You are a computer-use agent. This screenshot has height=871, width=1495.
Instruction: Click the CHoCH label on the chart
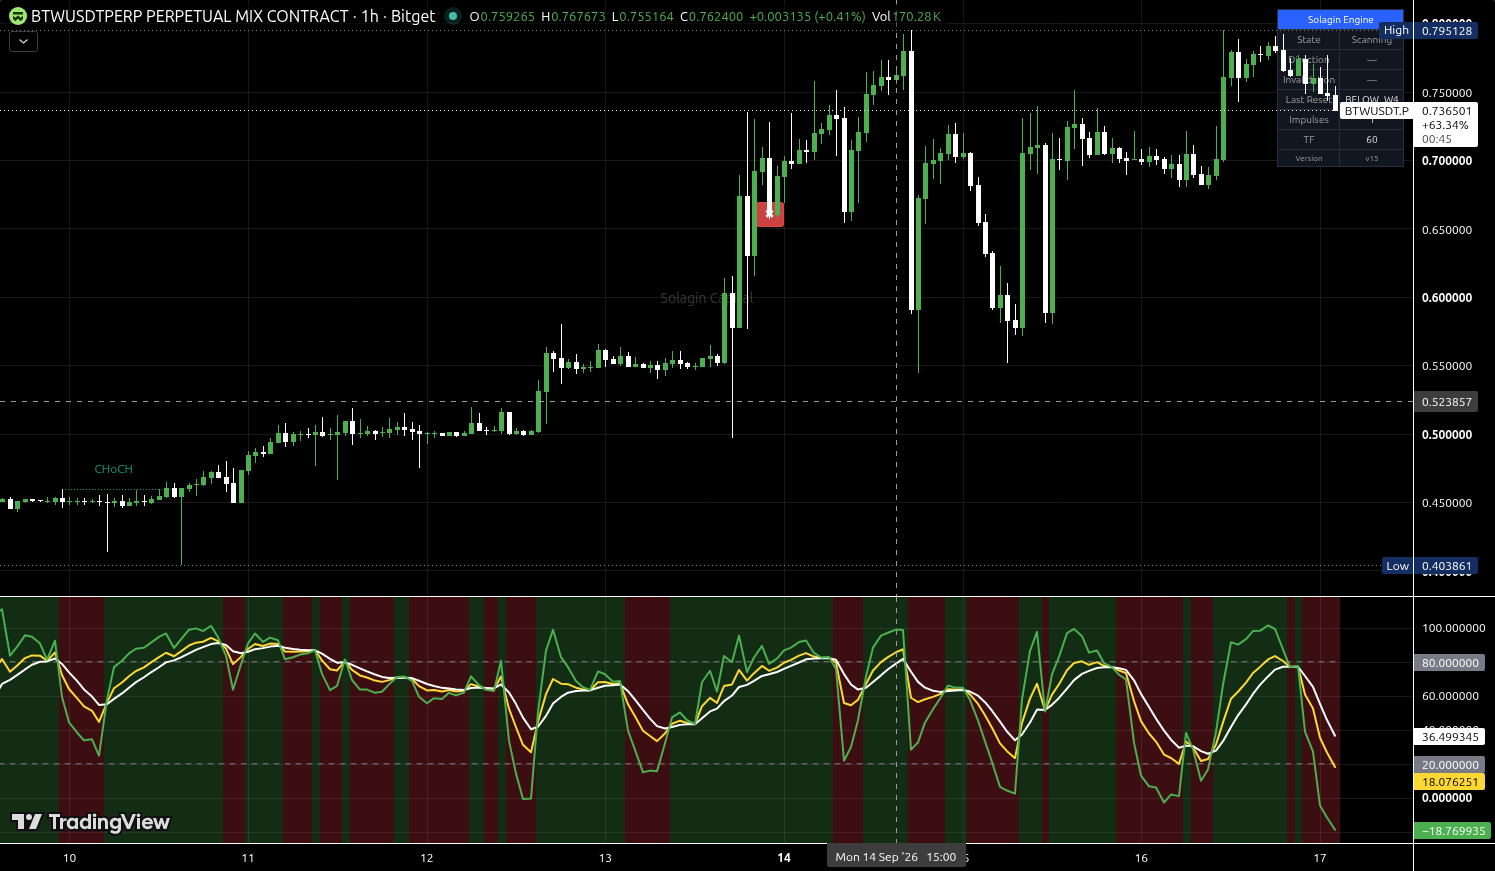click(x=114, y=469)
